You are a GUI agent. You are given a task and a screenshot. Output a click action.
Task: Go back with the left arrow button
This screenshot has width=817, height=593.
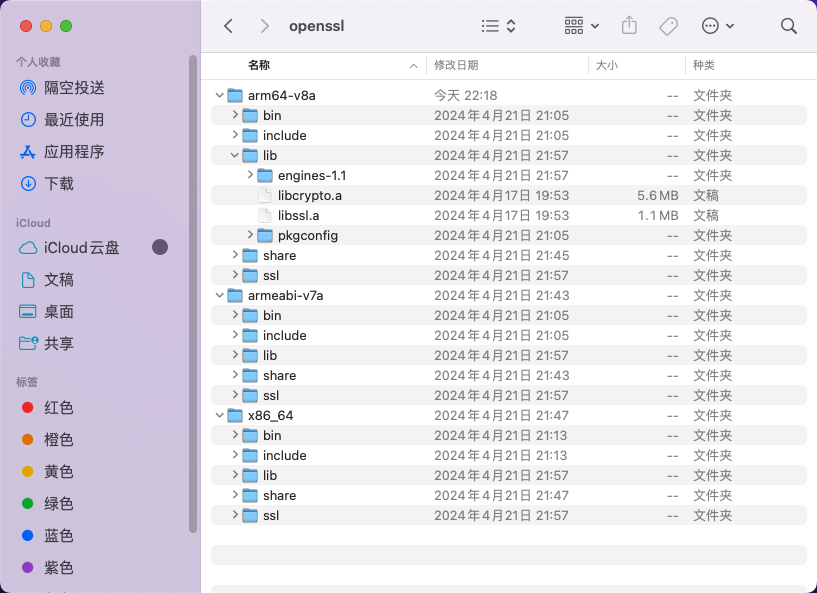228,26
